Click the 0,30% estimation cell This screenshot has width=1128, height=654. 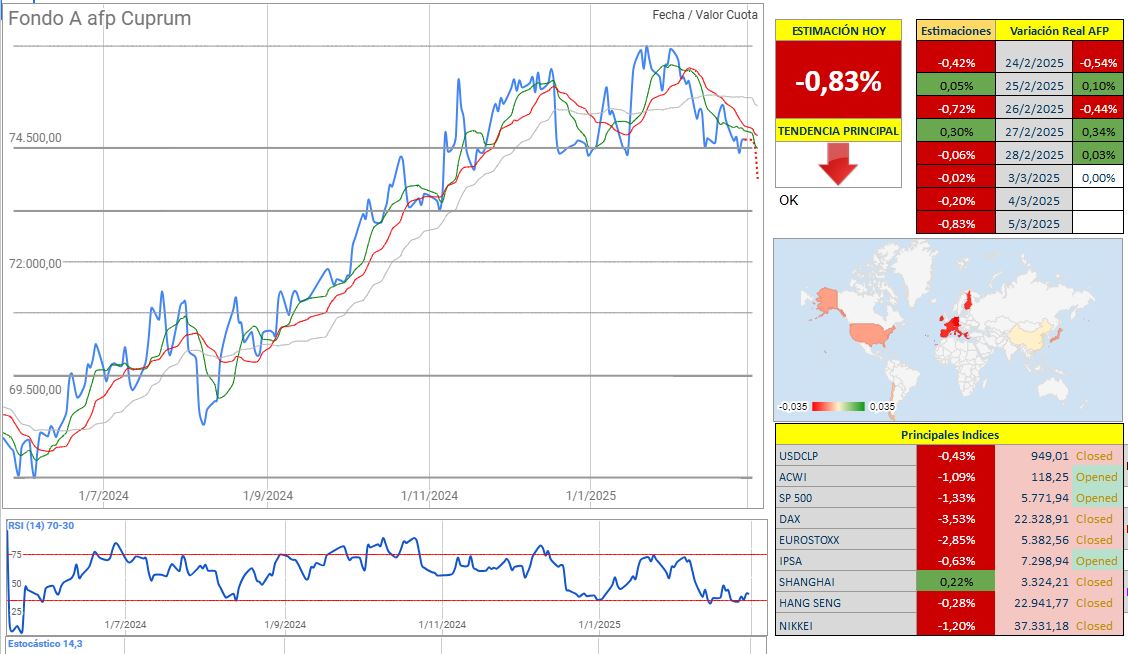pyautogui.click(x=956, y=132)
